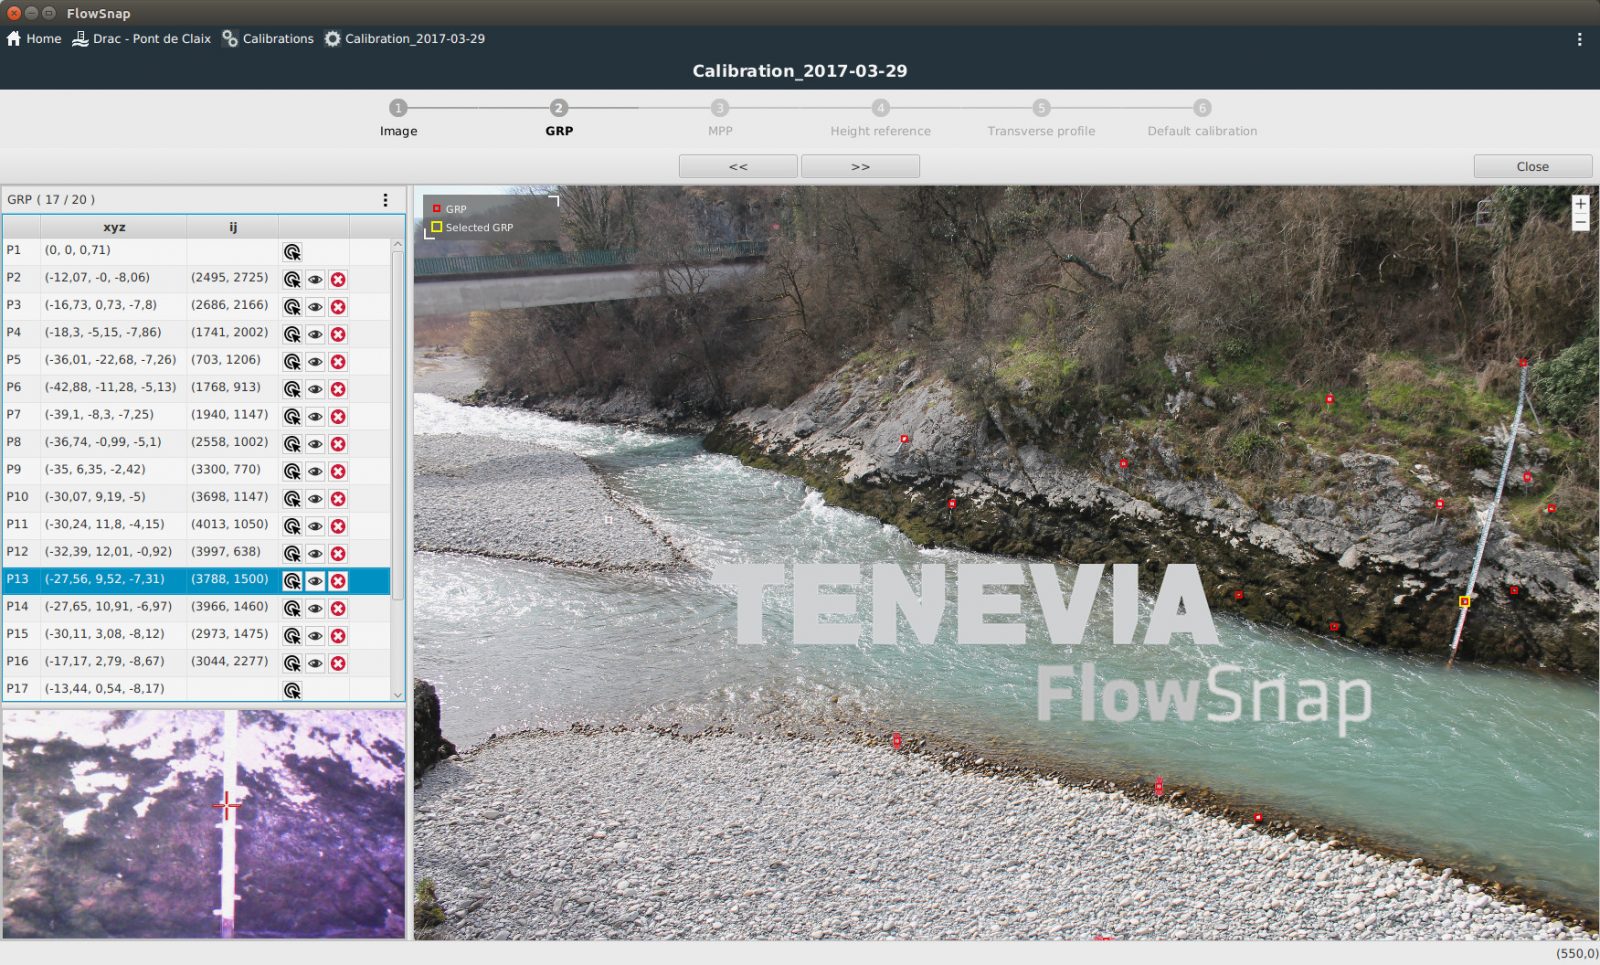This screenshot has height=965, width=1600.
Task: Click the GRP table vertical scrollbar
Action: [x=397, y=425]
